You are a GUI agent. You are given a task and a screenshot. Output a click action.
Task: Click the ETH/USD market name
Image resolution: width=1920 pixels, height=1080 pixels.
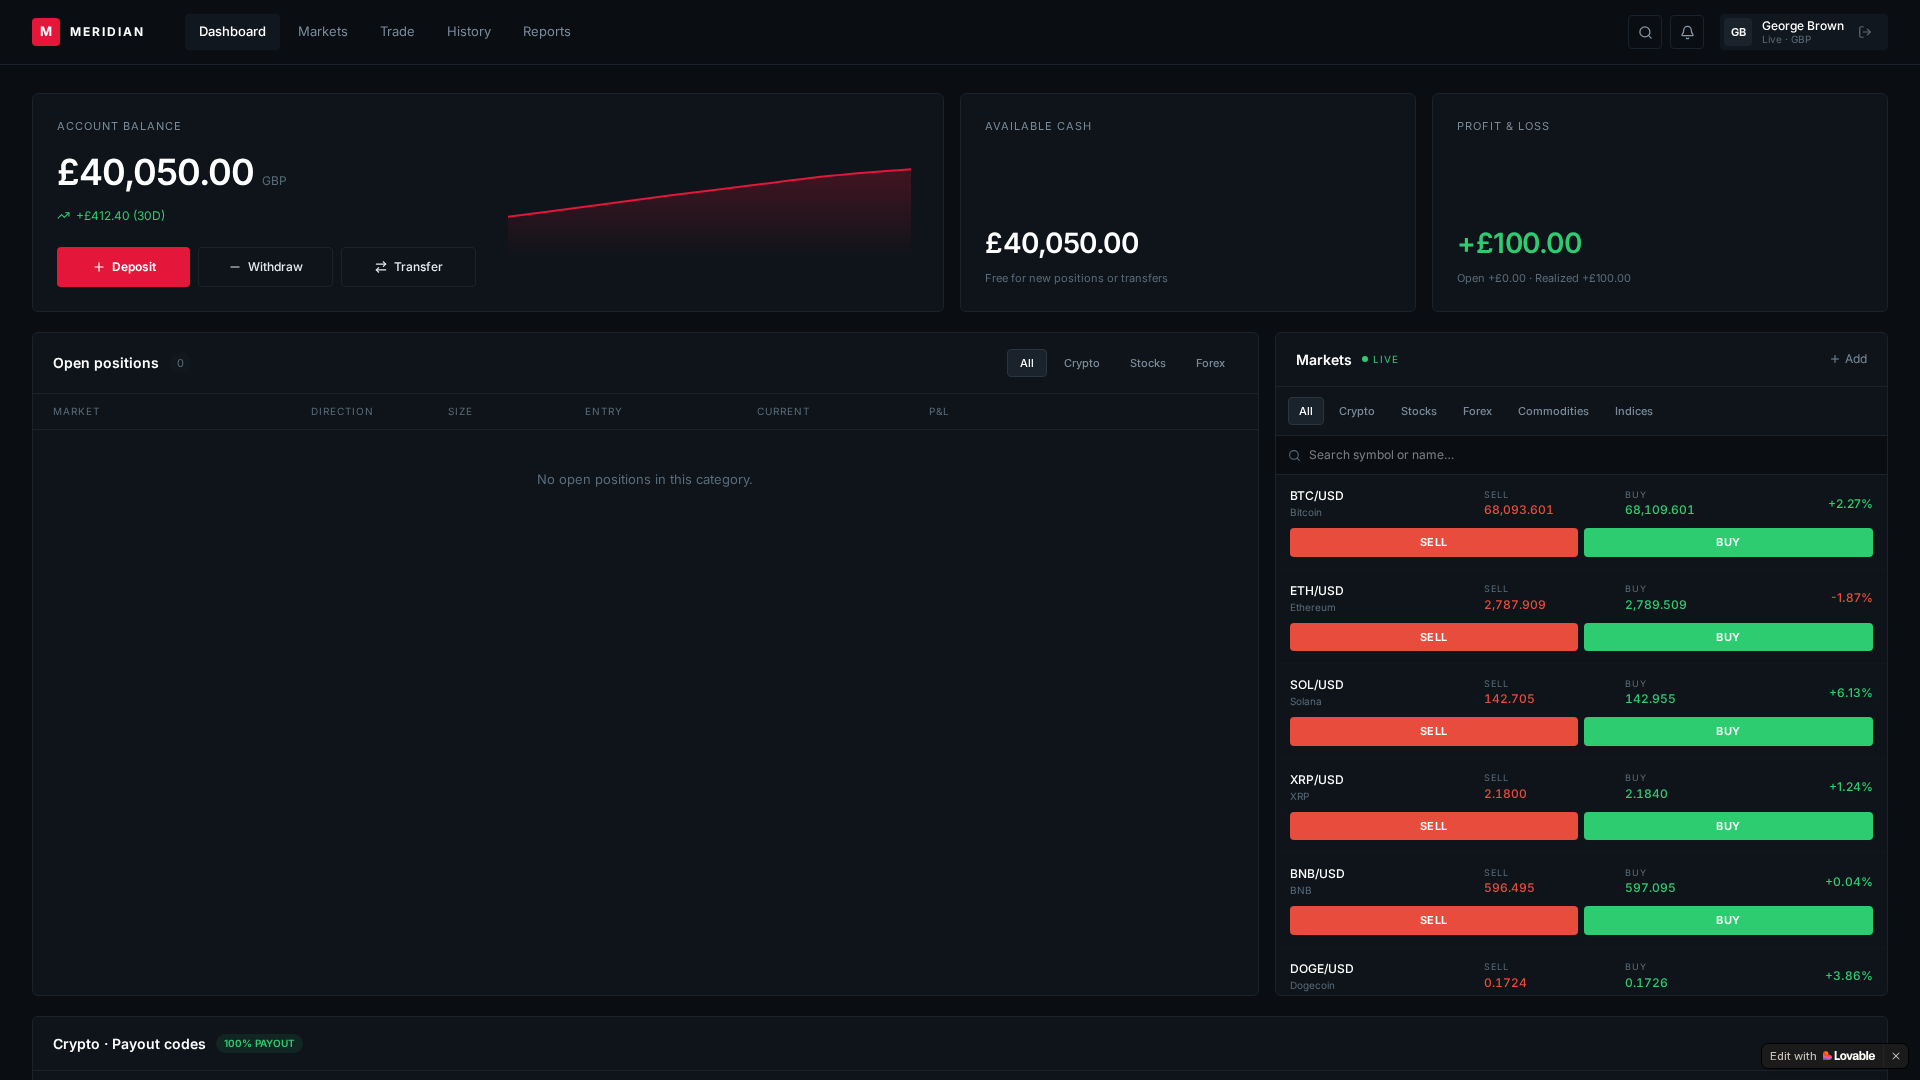tap(1317, 591)
